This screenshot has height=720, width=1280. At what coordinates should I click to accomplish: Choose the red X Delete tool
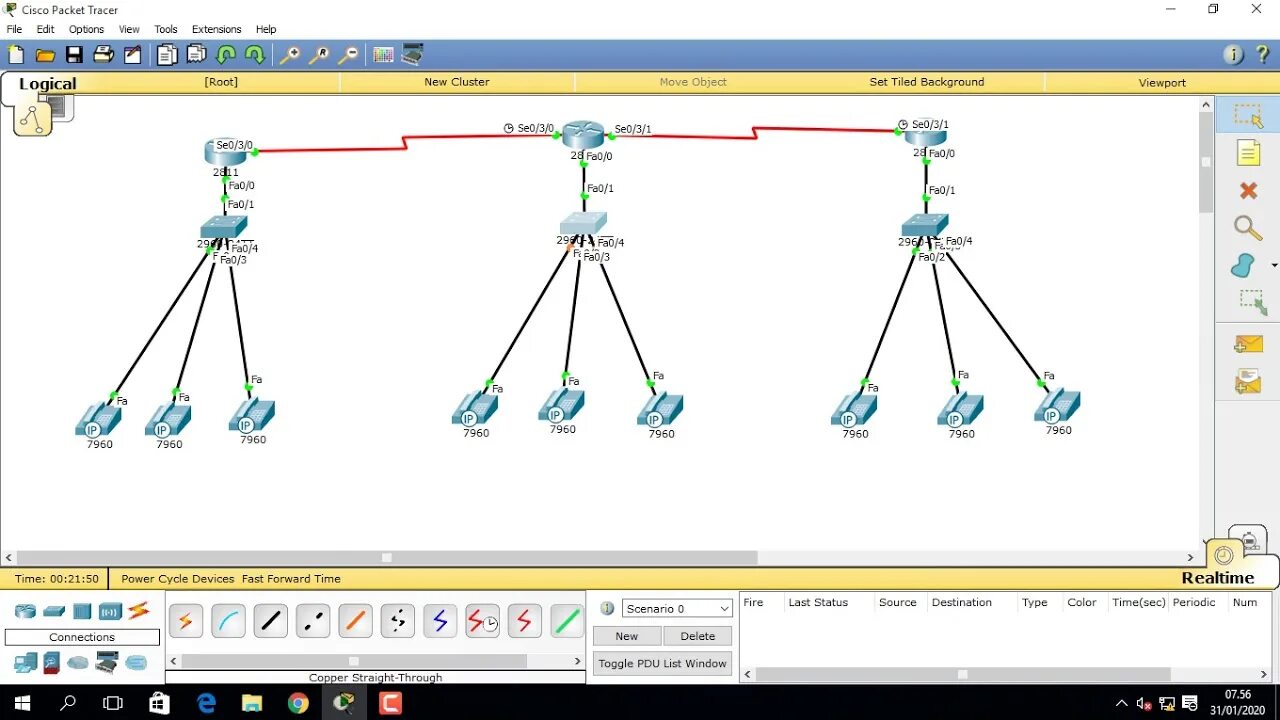tap(1248, 190)
